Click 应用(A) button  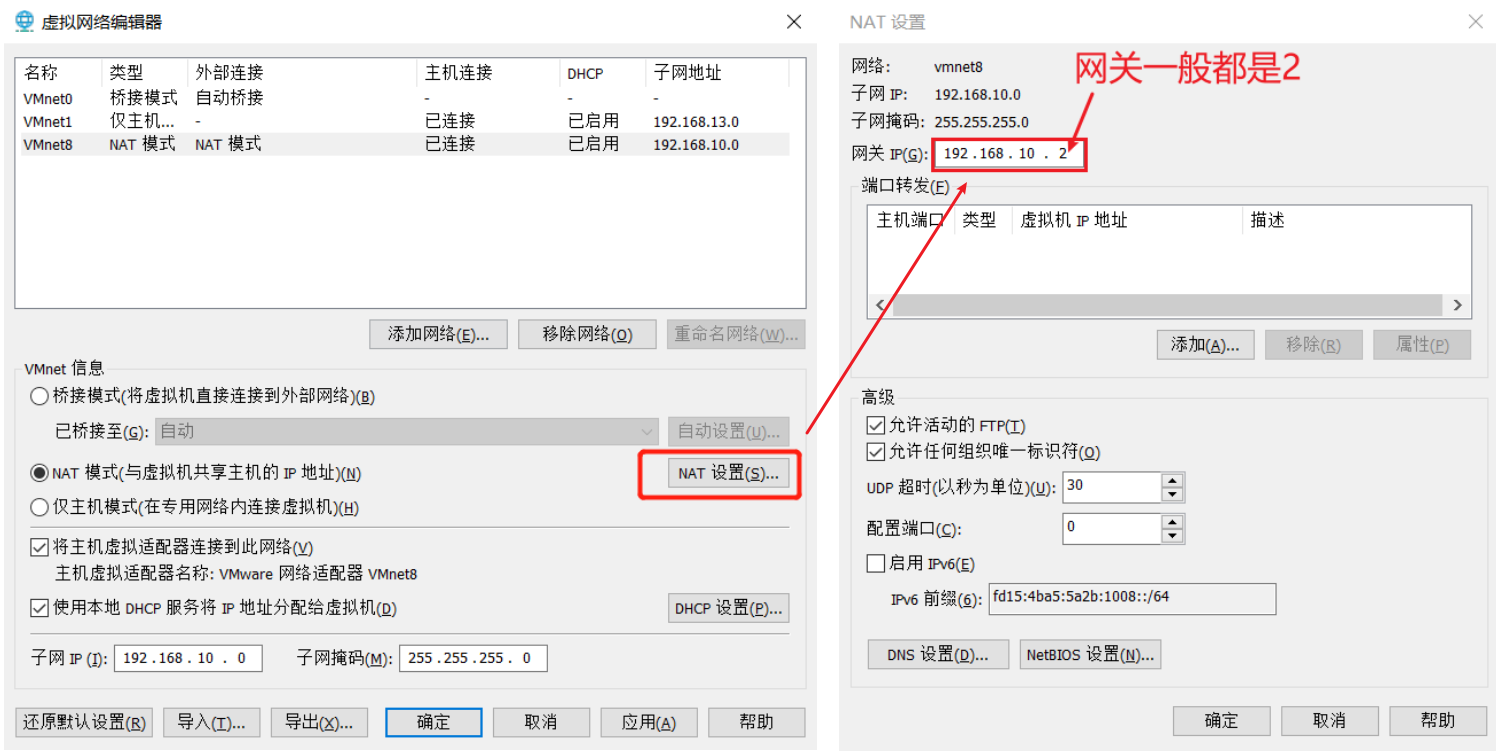pos(649,722)
